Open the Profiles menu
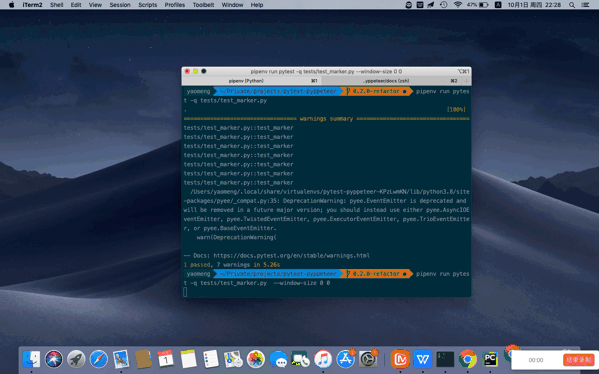Image resolution: width=599 pixels, height=374 pixels. pyautogui.click(x=175, y=5)
